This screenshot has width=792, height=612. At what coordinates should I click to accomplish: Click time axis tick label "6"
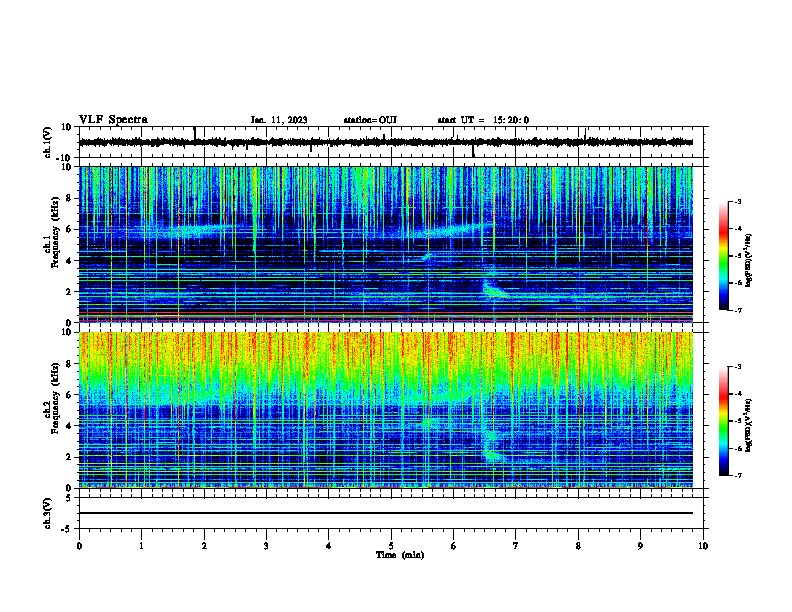coord(454,546)
